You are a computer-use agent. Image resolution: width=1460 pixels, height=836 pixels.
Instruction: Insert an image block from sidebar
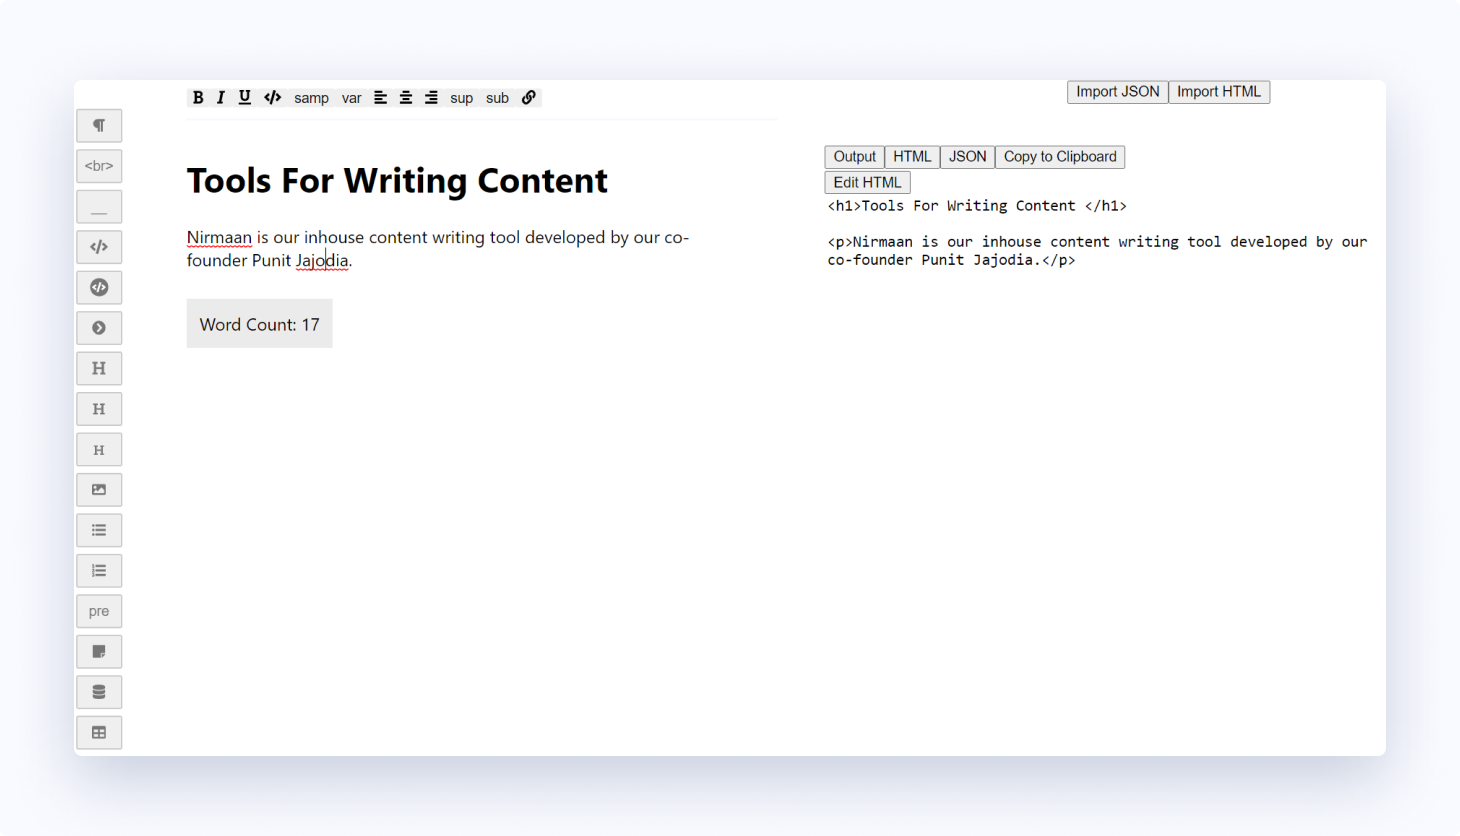[99, 489]
